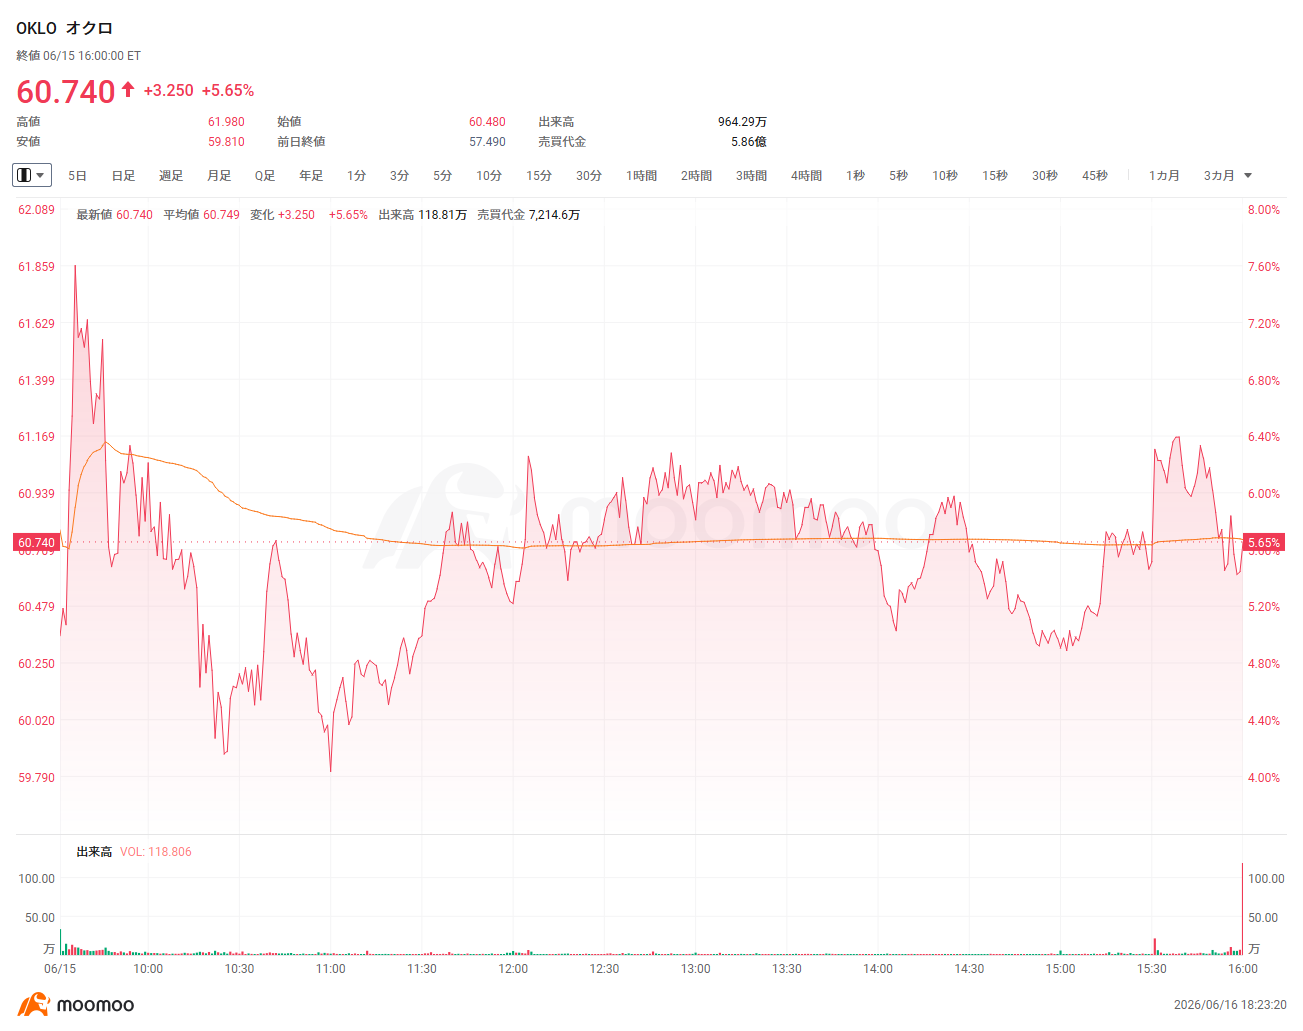Image resolution: width=1303 pixels, height=1031 pixels.
Task: Open the chart type selector icon
Action: click(24, 175)
